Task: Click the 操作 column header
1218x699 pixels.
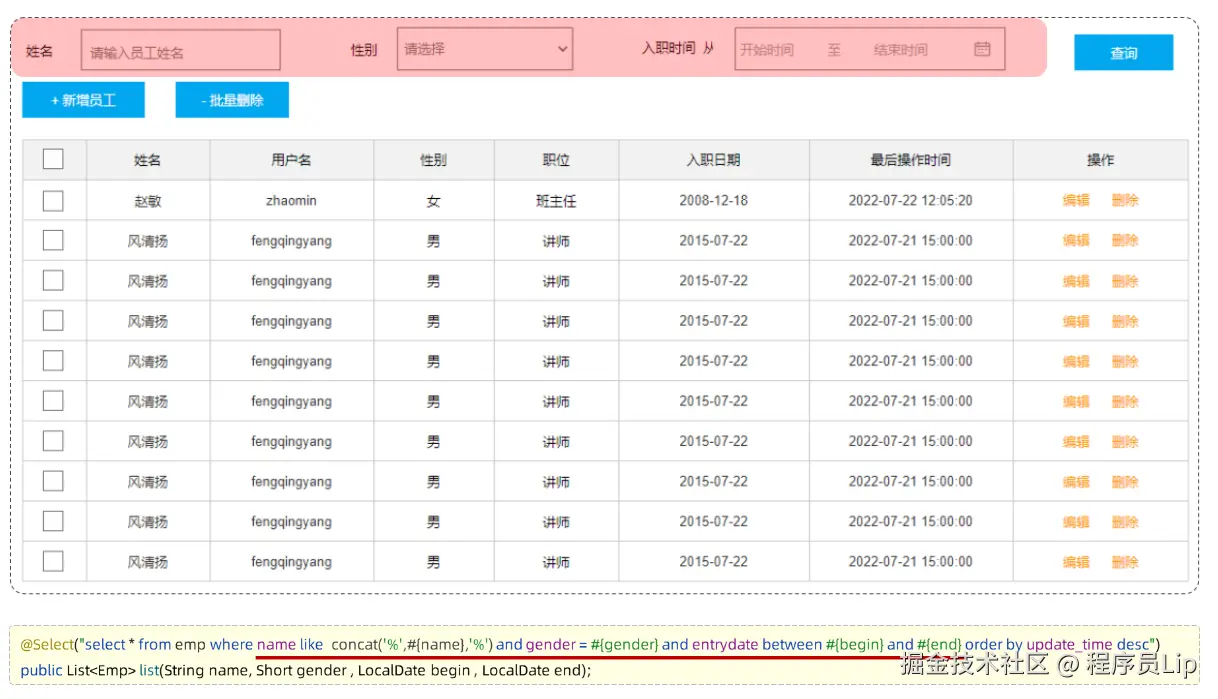Action: [x=1100, y=159]
